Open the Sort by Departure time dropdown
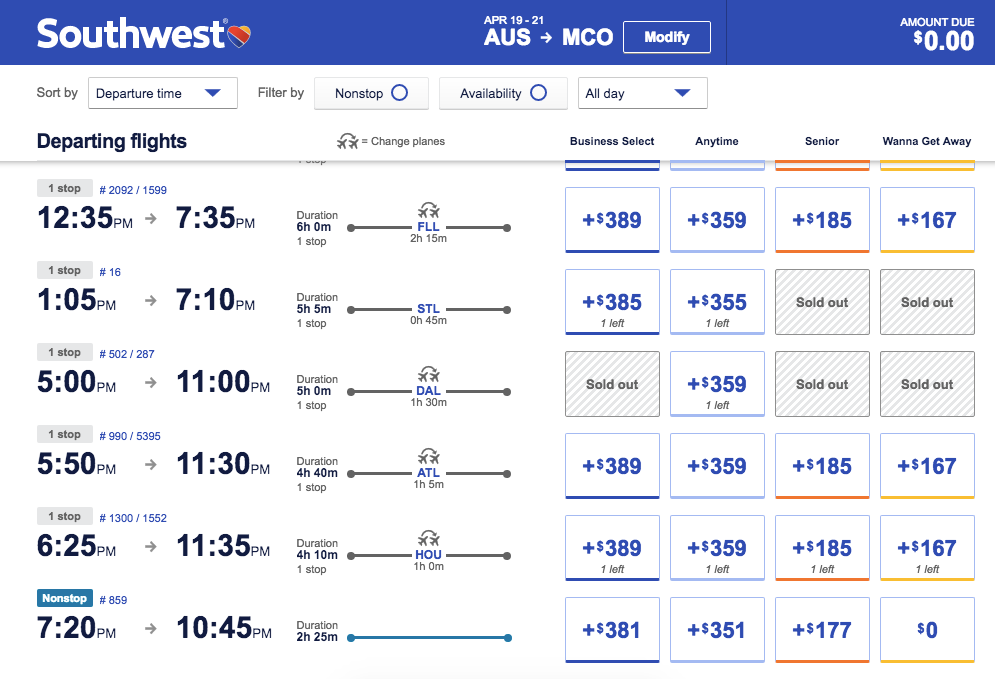The height and width of the screenshot is (679, 995). click(163, 93)
